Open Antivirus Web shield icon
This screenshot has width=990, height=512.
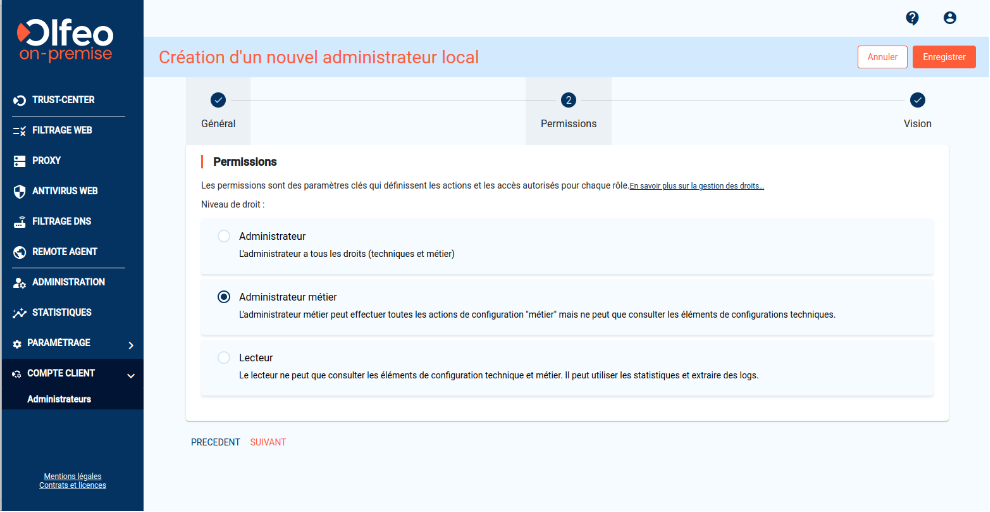(19, 191)
